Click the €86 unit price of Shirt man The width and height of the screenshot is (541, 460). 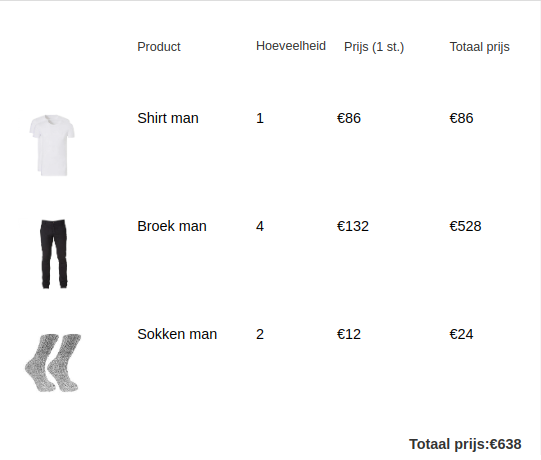click(349, 118)
